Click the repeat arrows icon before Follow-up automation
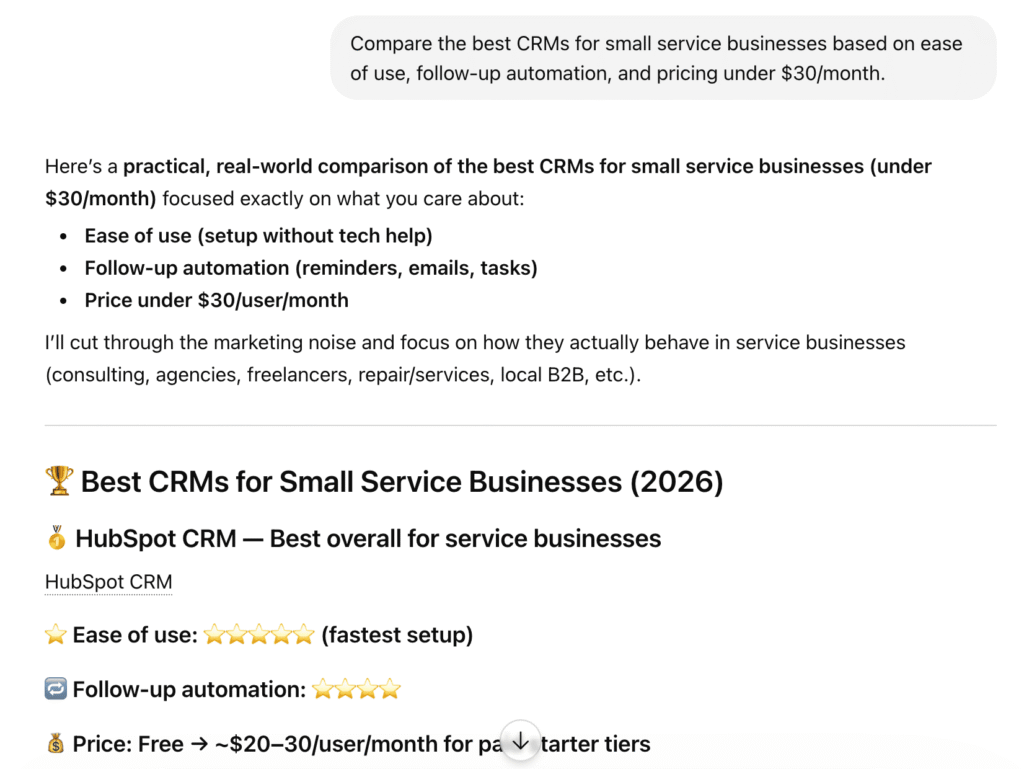The height and width of the screenshot is (769, 1024). [x=56, y=689]
